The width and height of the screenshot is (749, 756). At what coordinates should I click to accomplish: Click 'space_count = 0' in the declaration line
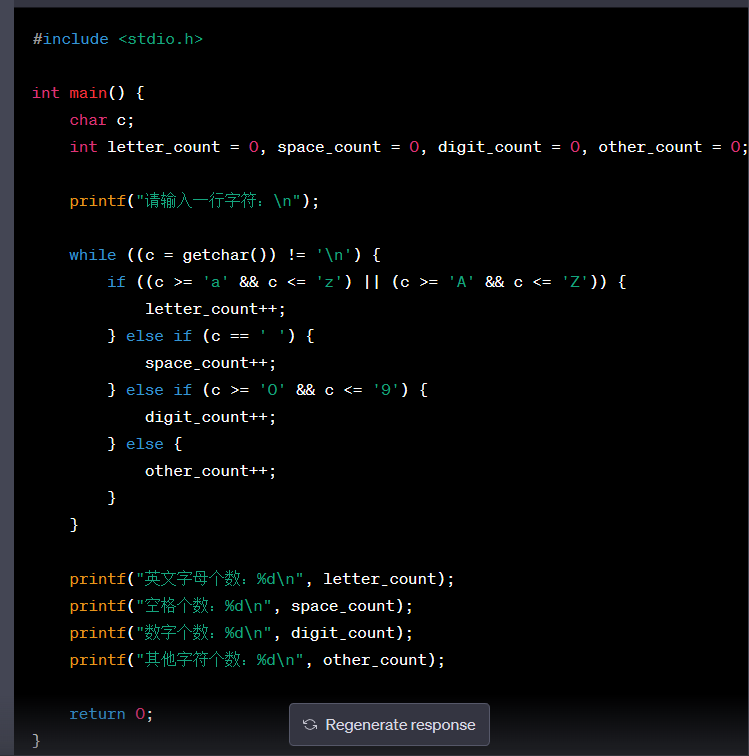coord(348,147)
